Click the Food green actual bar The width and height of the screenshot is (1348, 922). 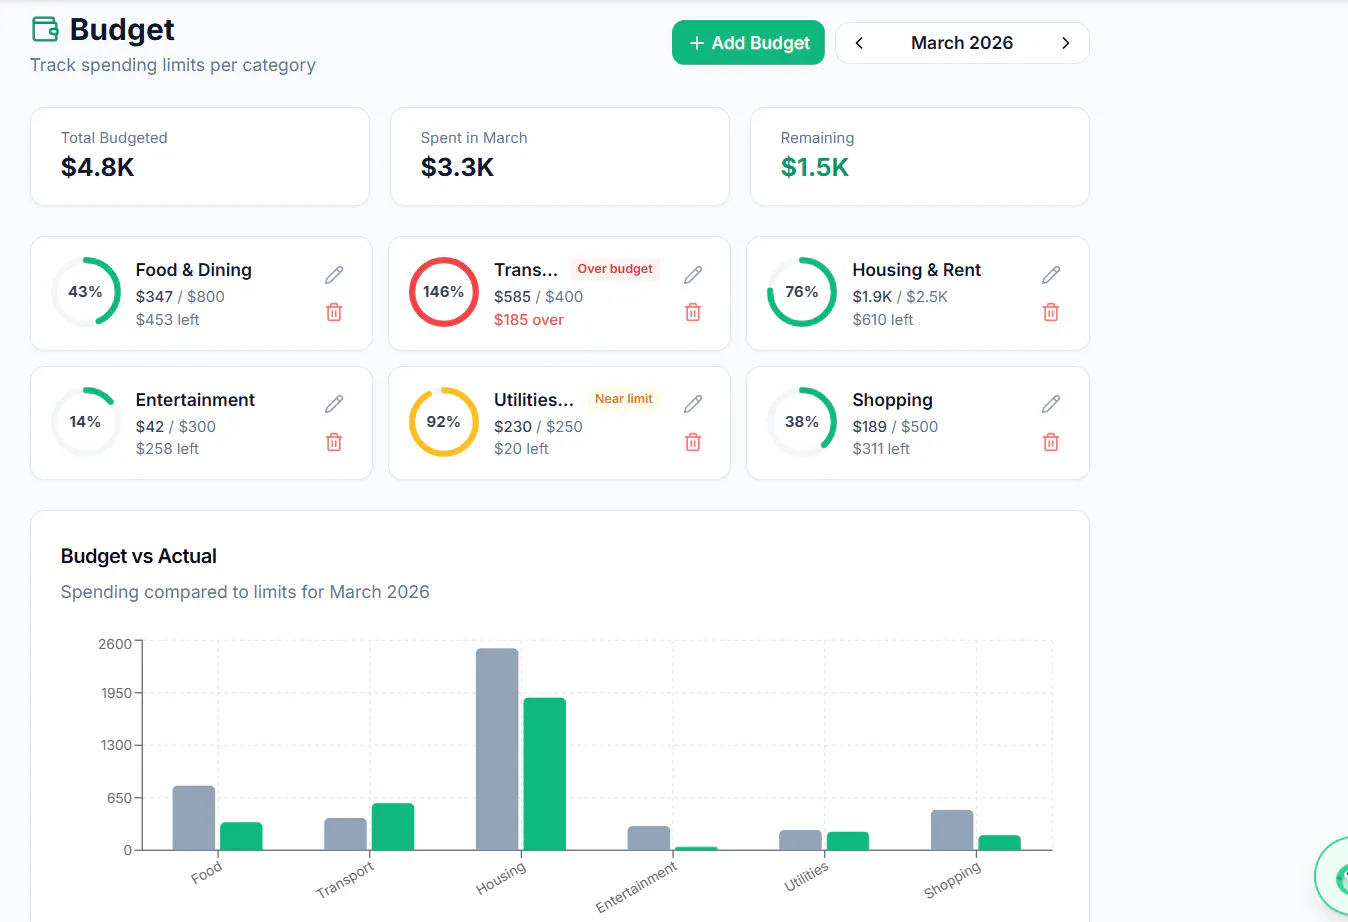241,836
